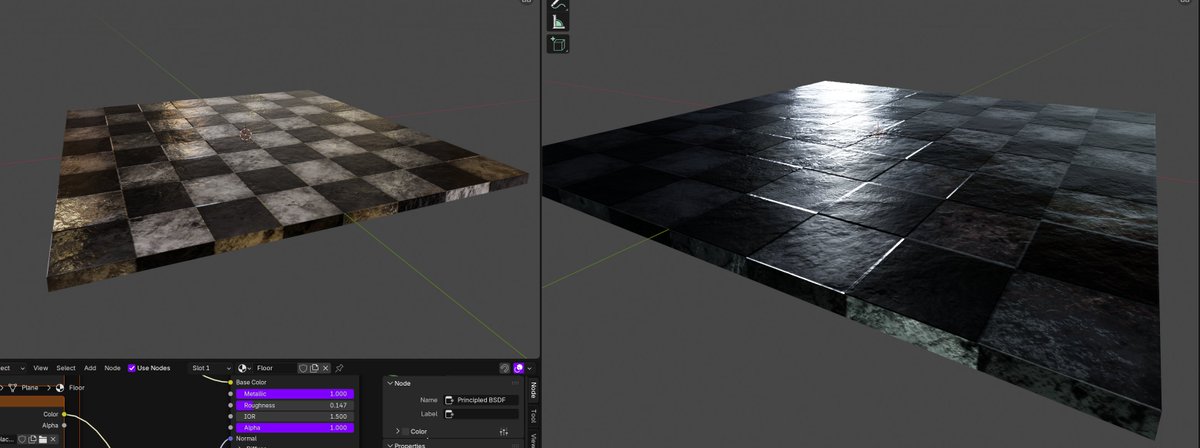The width and height of the screenshot is (1200, 448).
Task: Open the Select menu in node editor
Action: (66, 368)
